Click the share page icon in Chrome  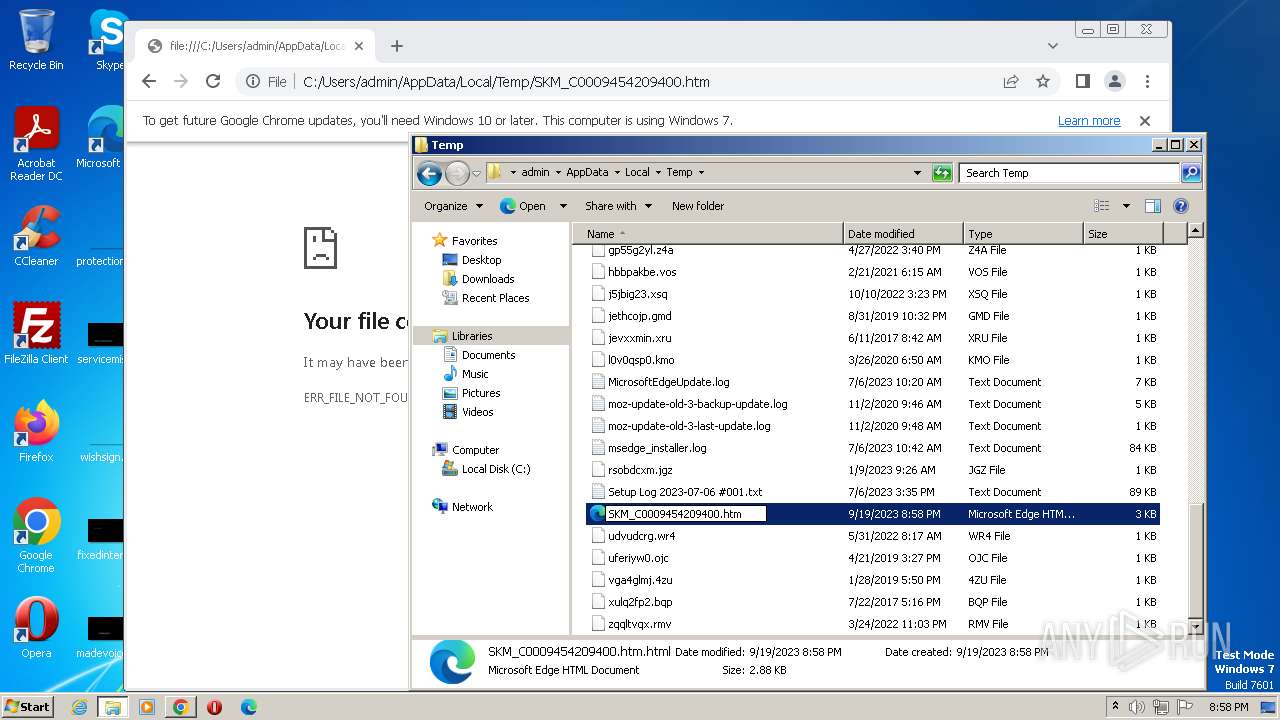pos(1011,81)
